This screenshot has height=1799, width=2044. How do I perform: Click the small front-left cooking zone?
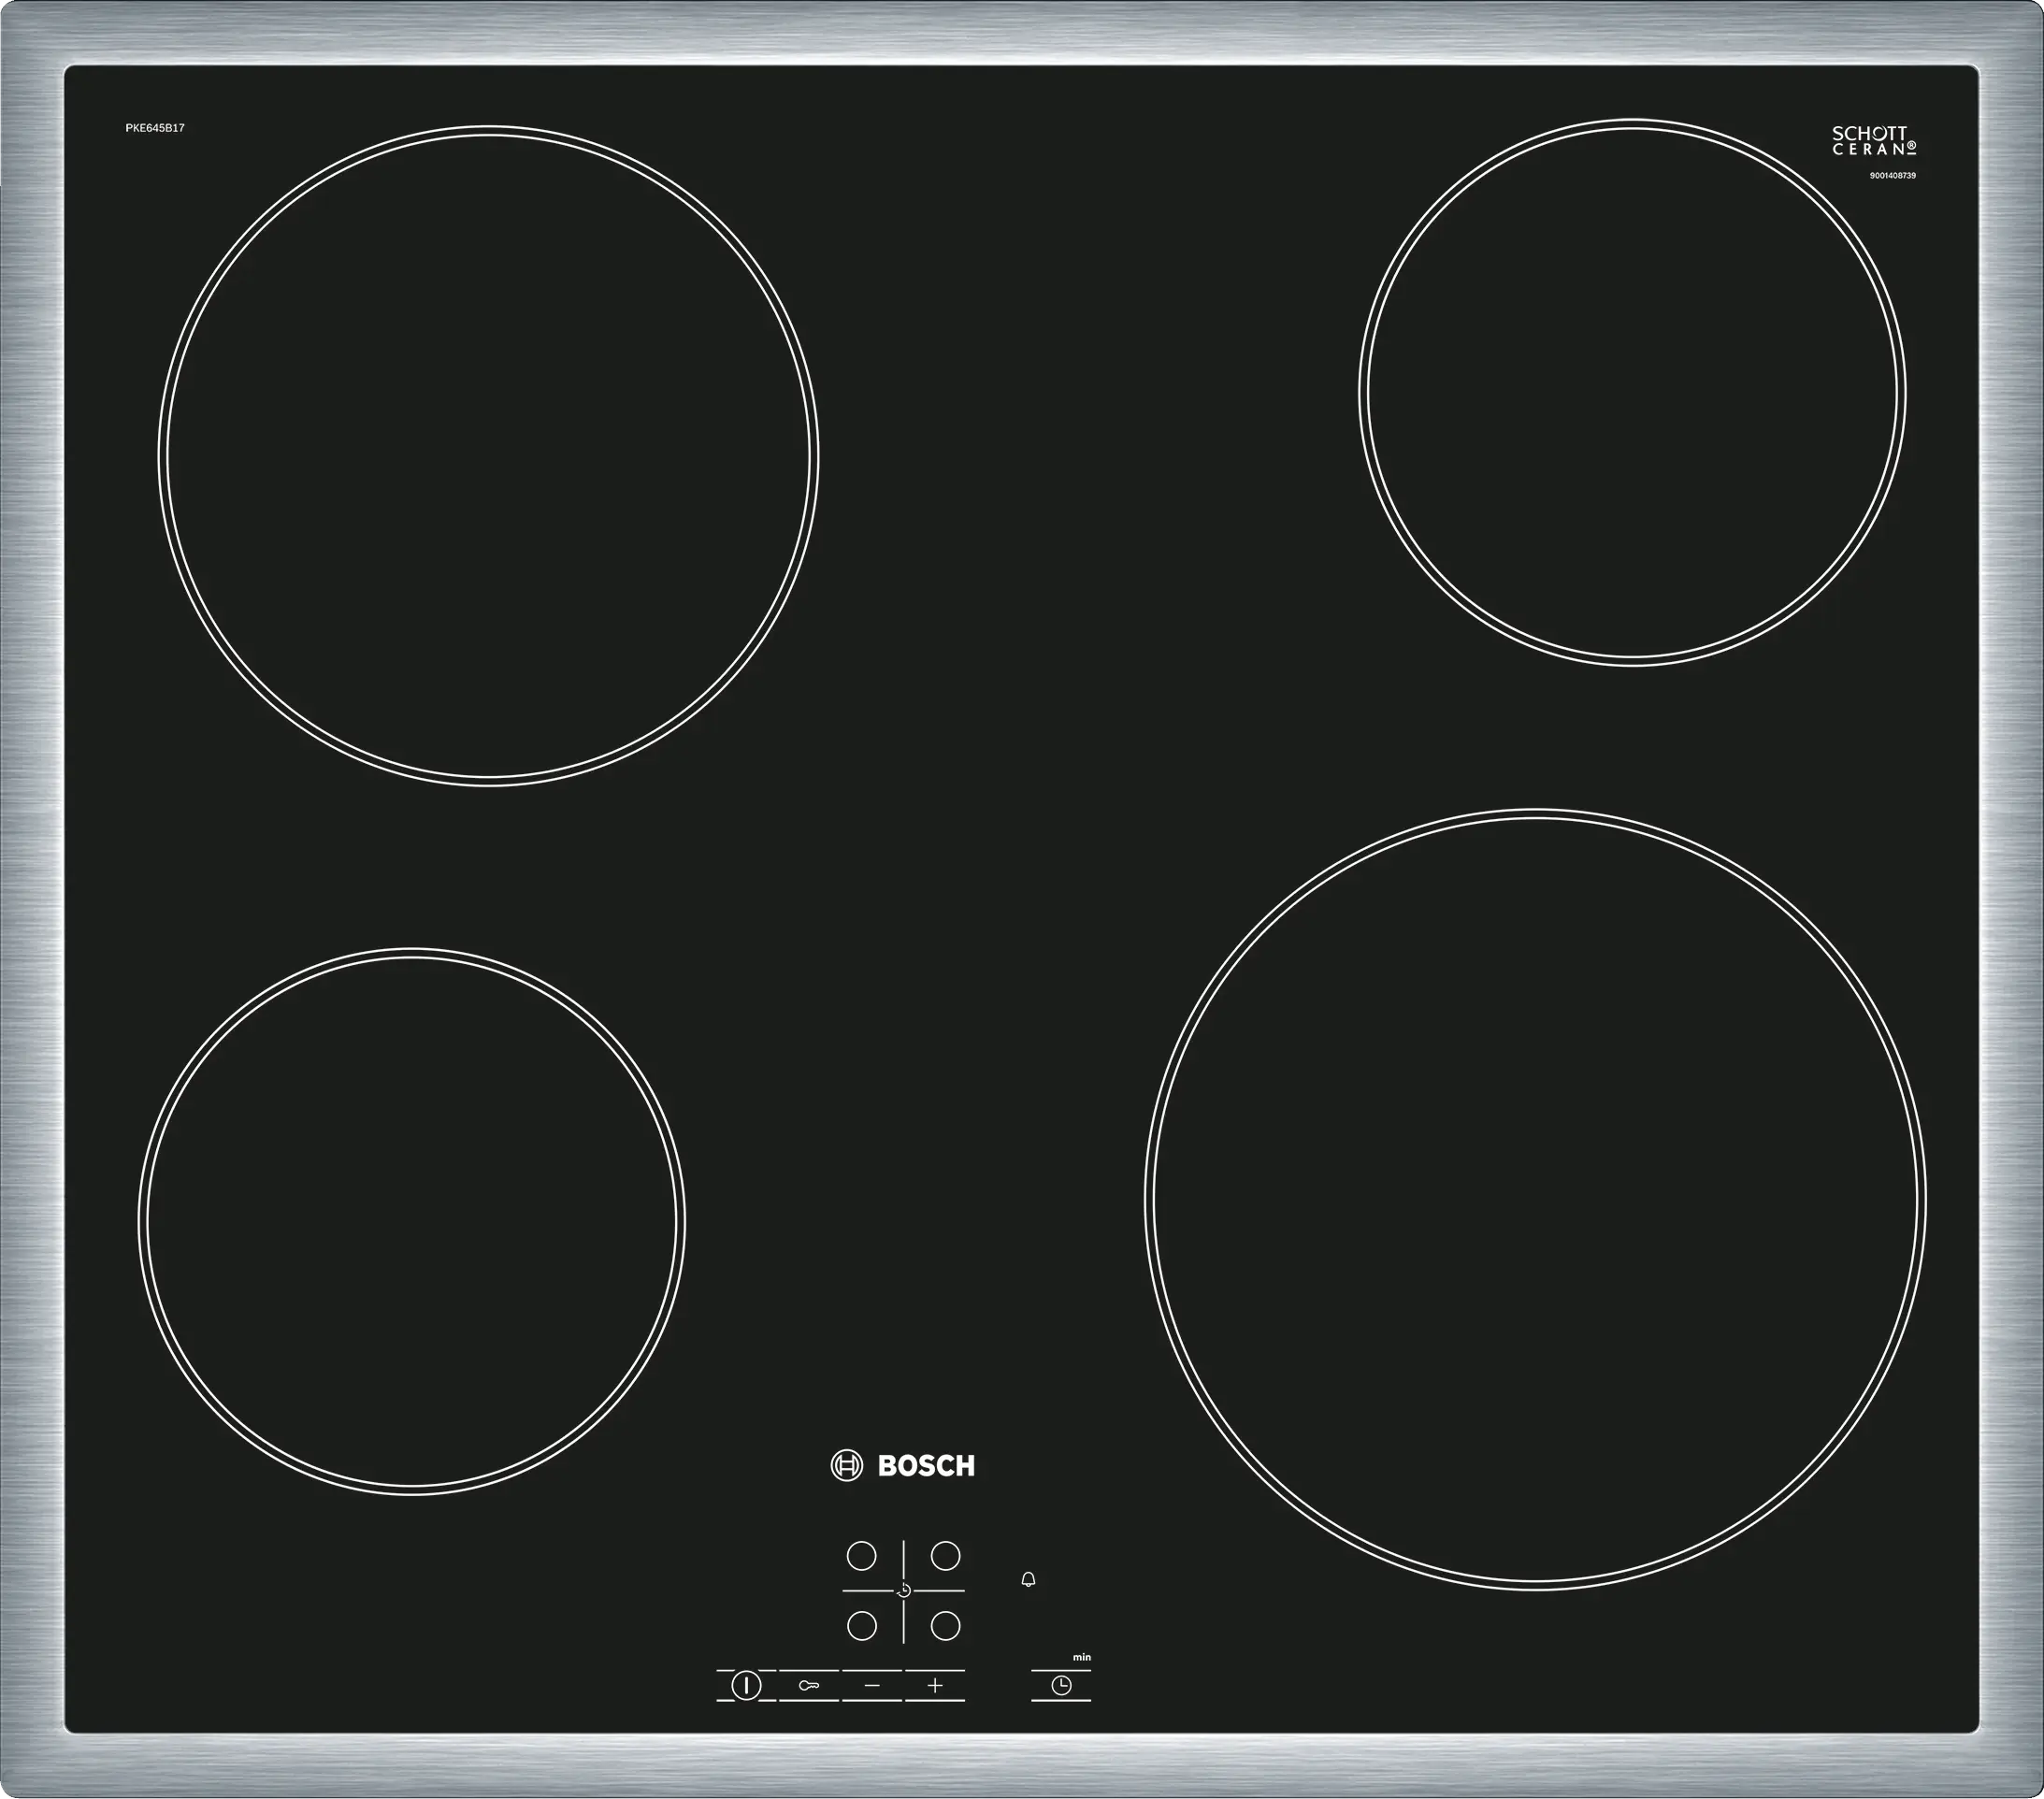tap(411, 1221)
